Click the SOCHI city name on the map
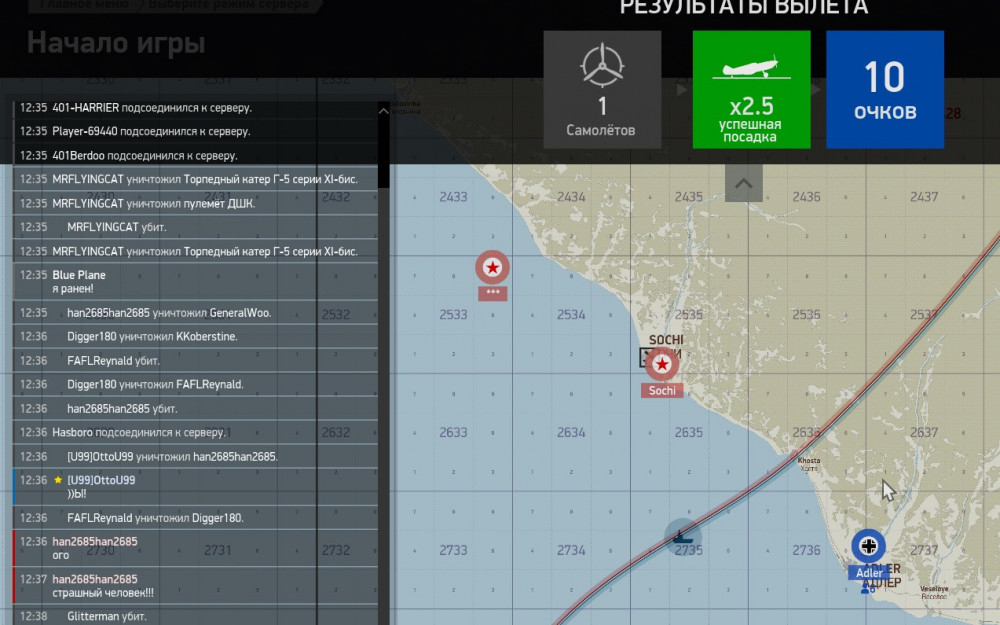The image size is (1000, 625). [x=666, y=340]
